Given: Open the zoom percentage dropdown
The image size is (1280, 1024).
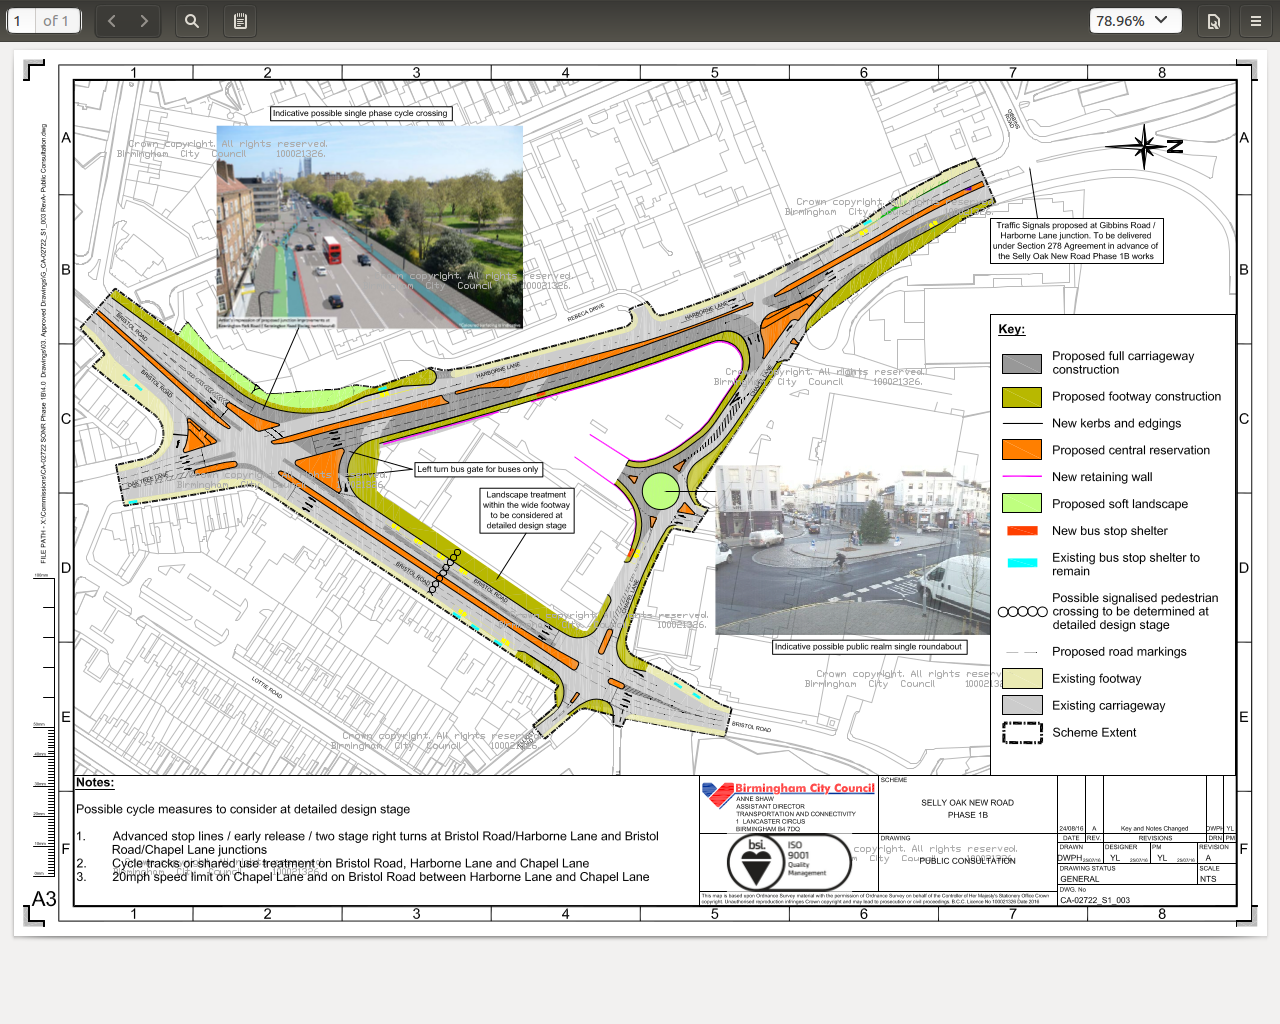Looking at the screenshot, I should [1135, 20].
